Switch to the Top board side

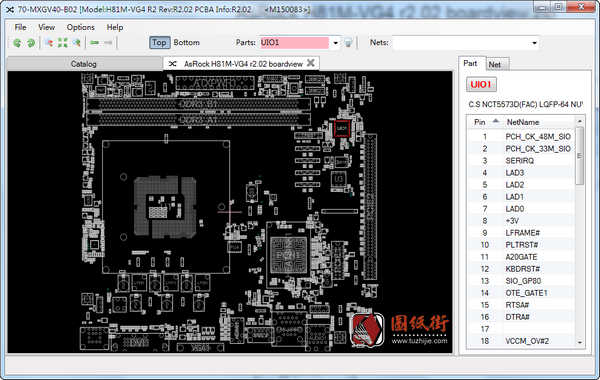(x=159, y=42)
